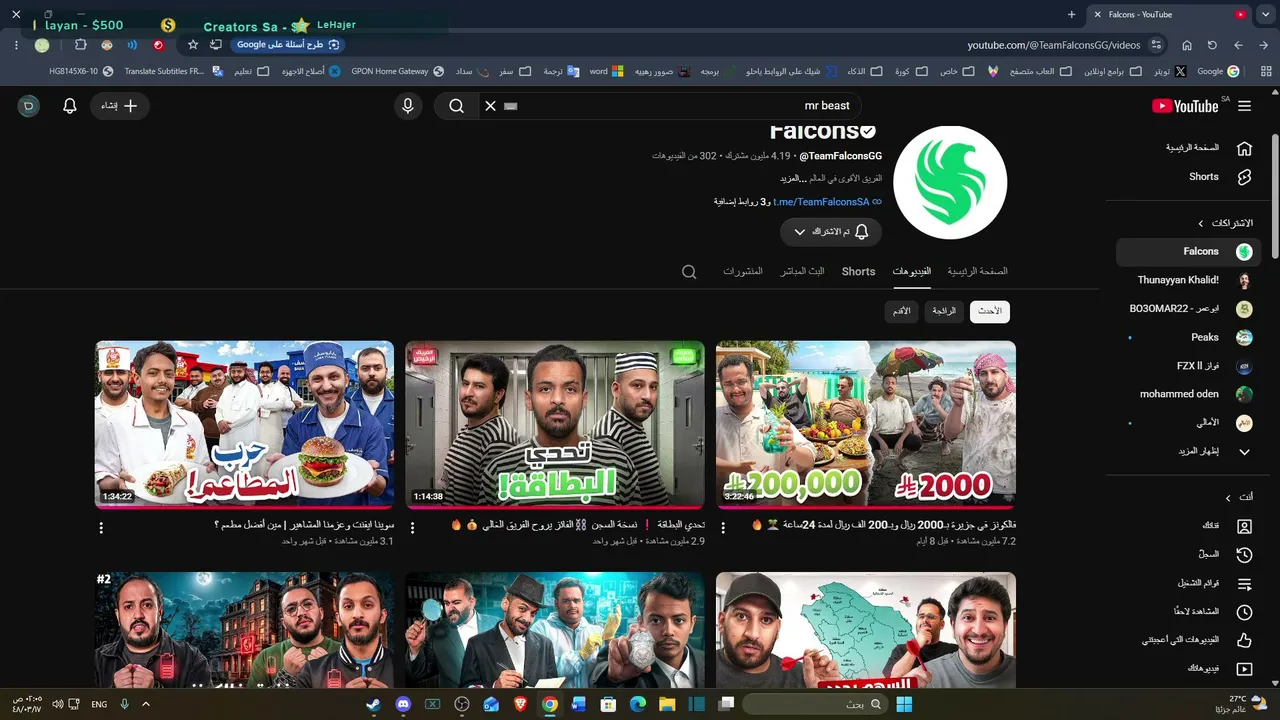The height and width of the screenshot is (720, 1280).
Task: Switch to the channel Shorts tab
Action: (858, 271)
